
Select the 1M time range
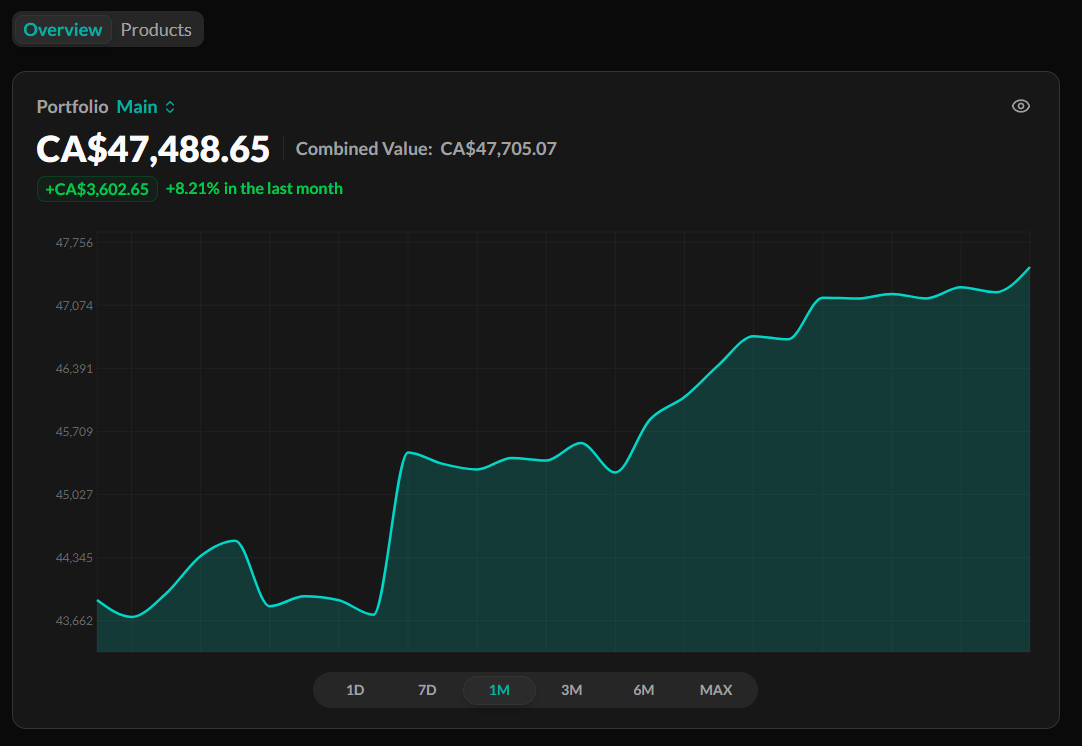coord(499,690)
